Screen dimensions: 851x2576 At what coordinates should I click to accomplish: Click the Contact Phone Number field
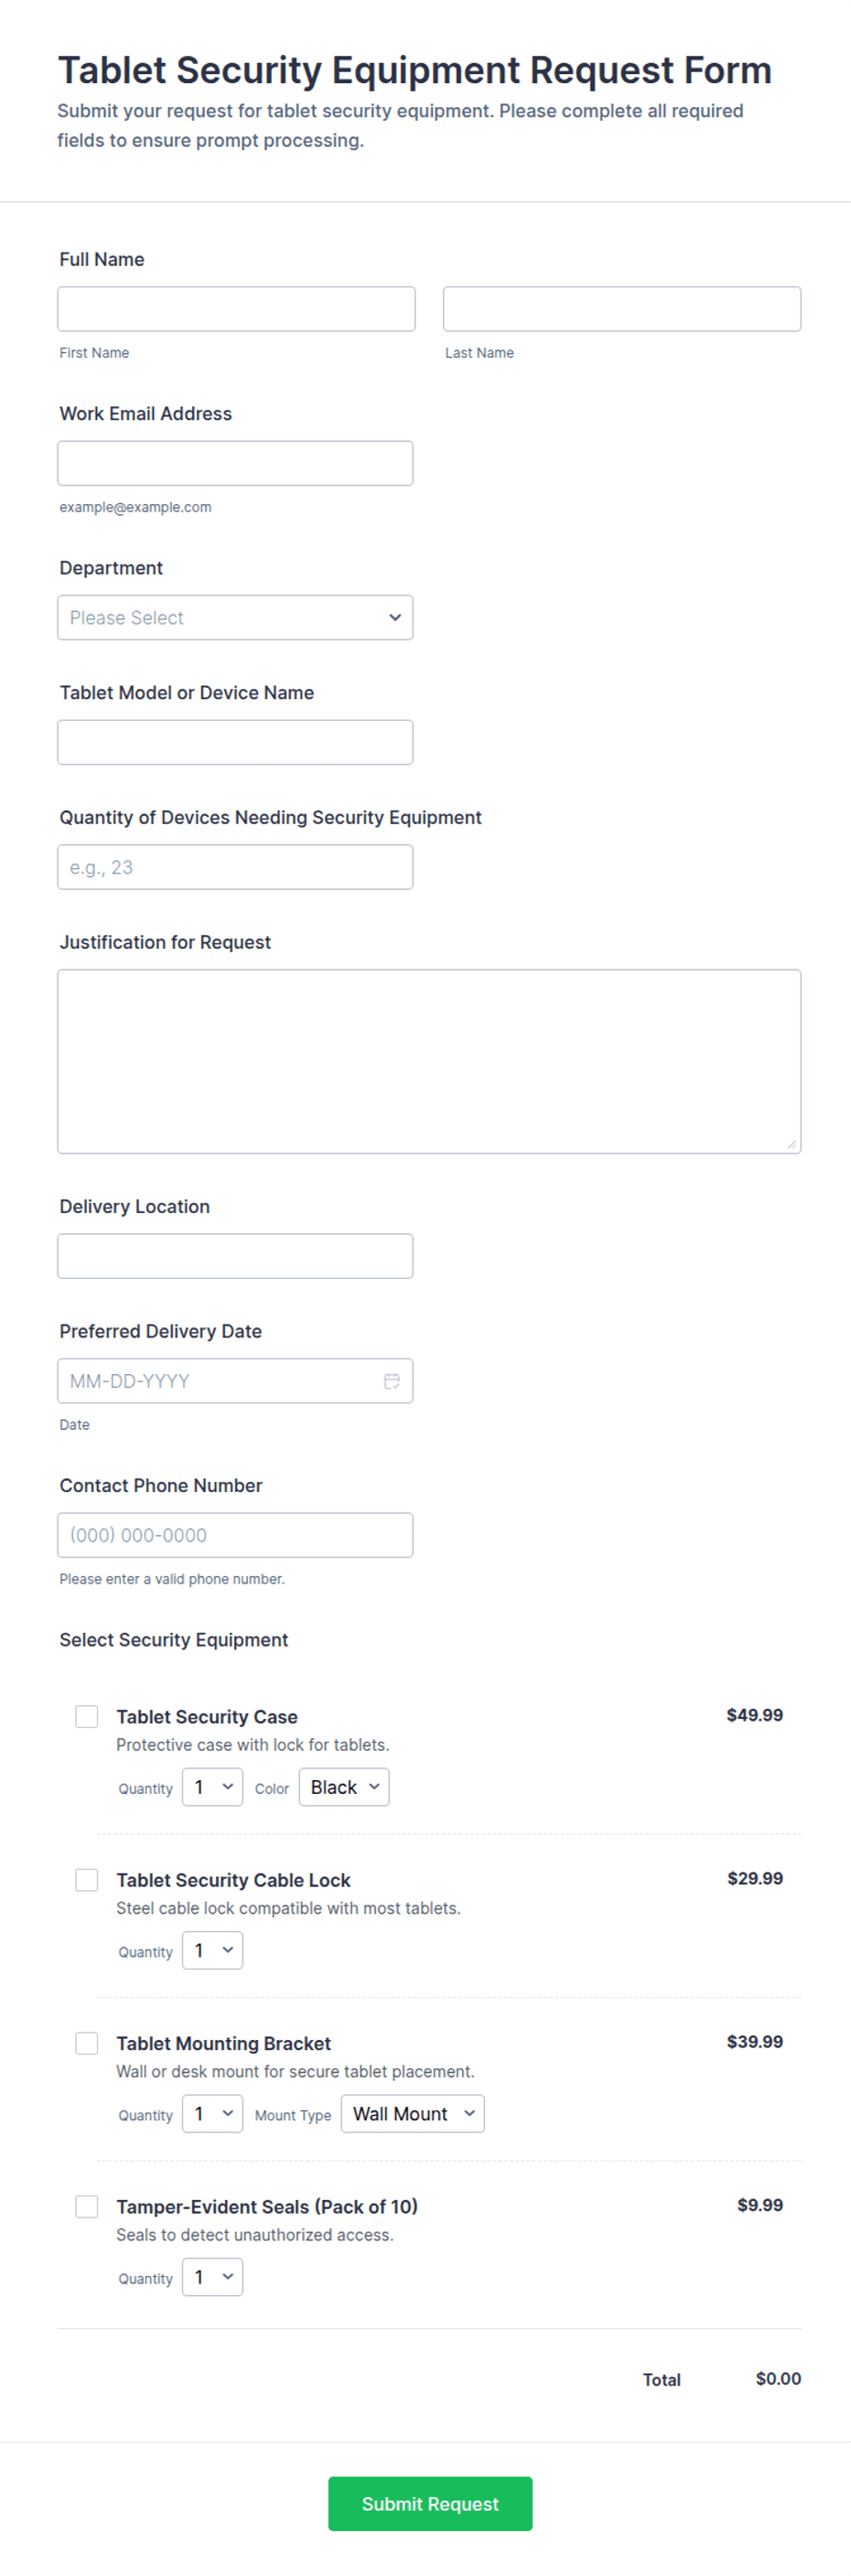(x=235, y=1534)
